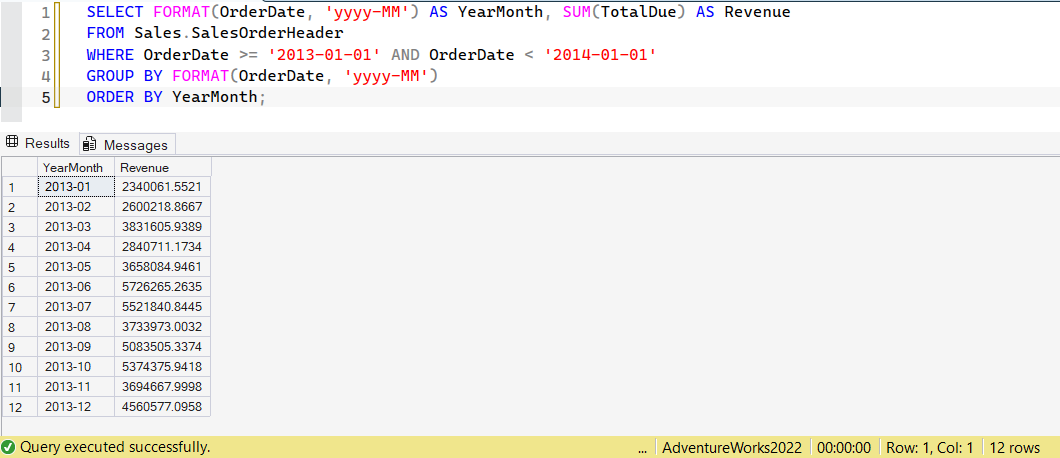Select entire row 1 via row header
The image size is (1060, 458).
click(20, 187)
